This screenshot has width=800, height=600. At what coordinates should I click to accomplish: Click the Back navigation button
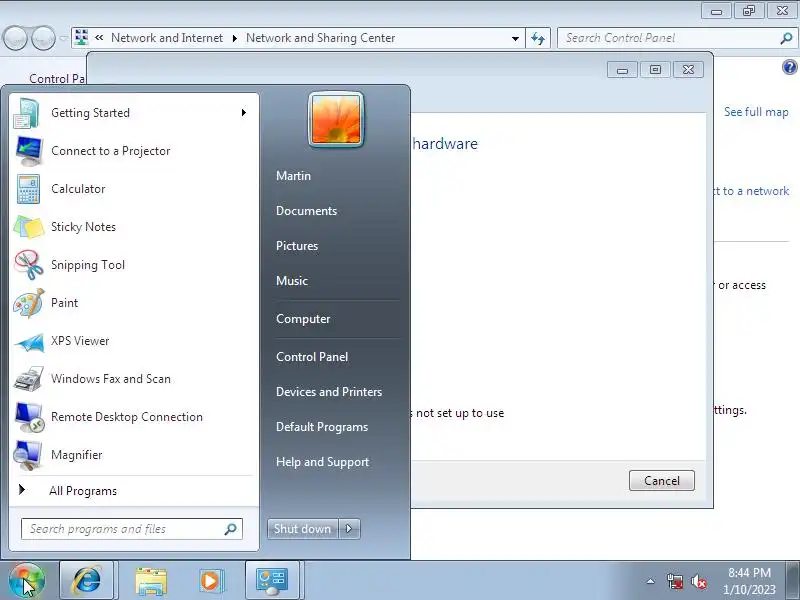(15, 38)
